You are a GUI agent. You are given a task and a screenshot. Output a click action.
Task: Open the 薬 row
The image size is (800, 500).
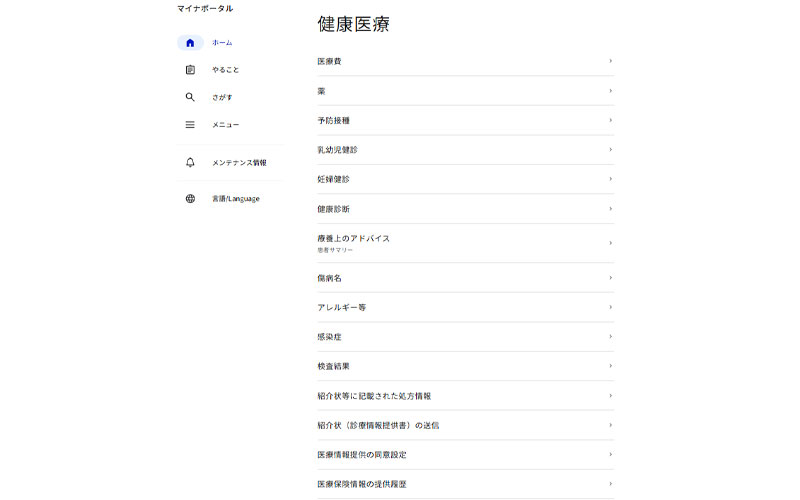(465, 91)
